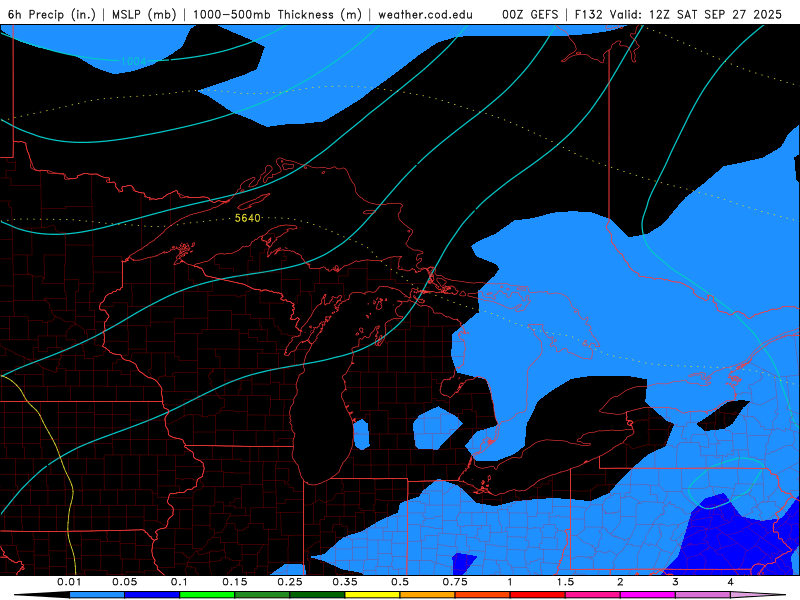The image size is (800, 600).
Task: Click the 1.5 legend value
Action: coord(565,582)
